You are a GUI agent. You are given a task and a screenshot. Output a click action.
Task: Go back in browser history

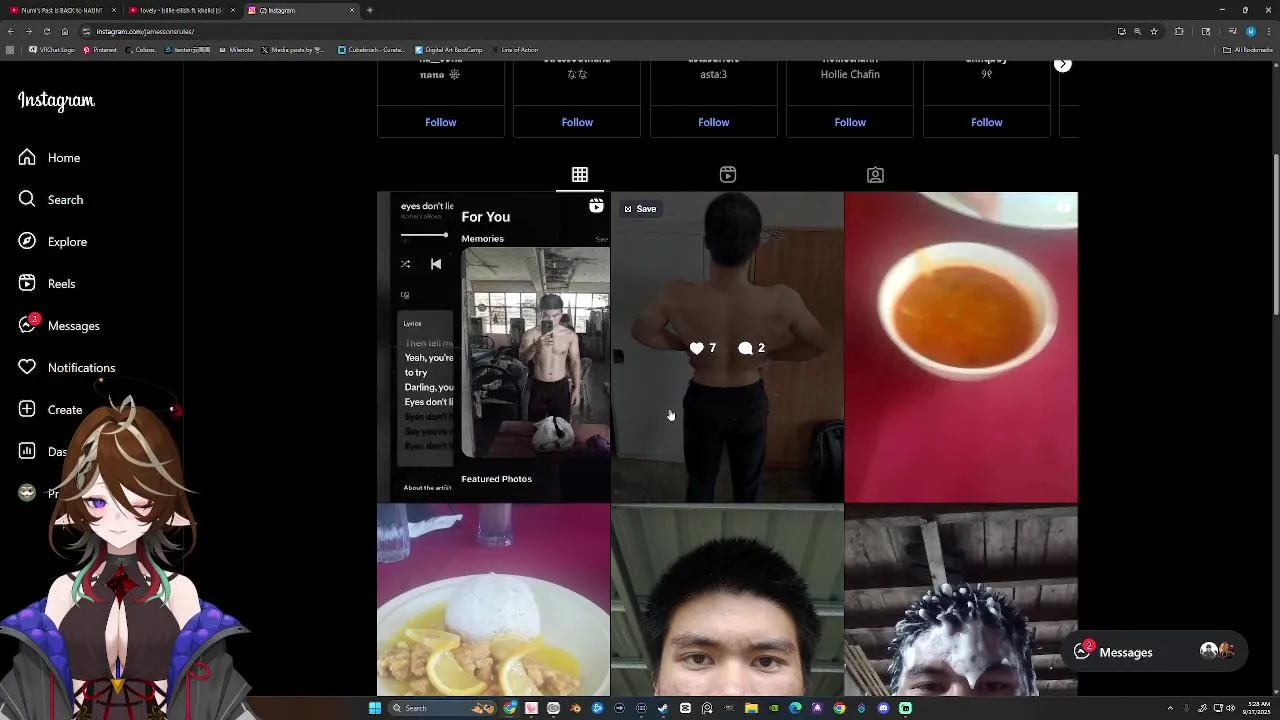(11, 31)
